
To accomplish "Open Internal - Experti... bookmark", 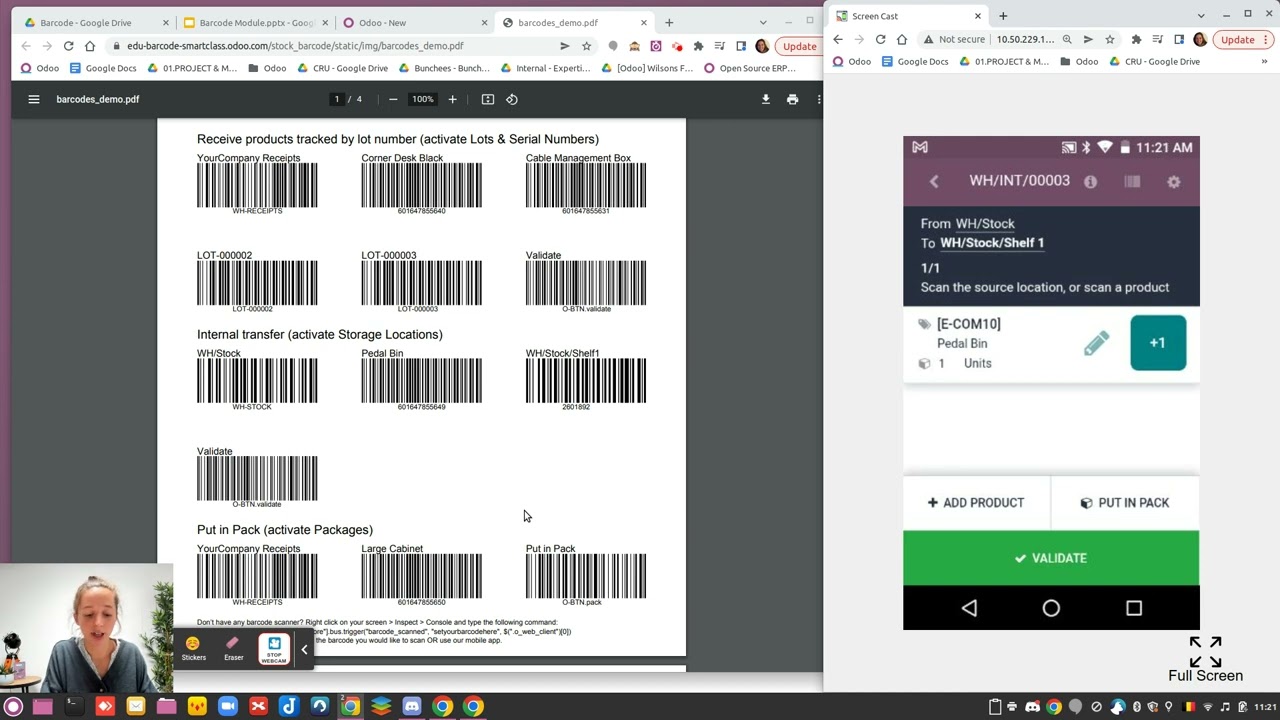I will click(x=546, y=68).
